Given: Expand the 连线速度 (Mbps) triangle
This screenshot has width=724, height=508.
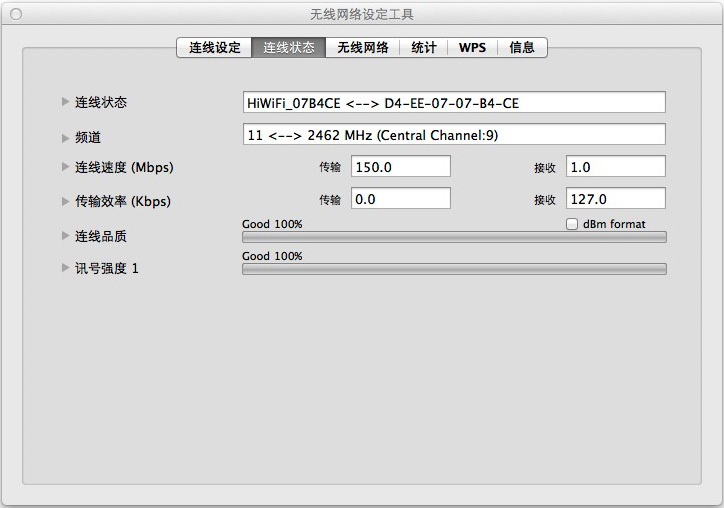Looking at the screenshot, I should click(x=65, y=167).
